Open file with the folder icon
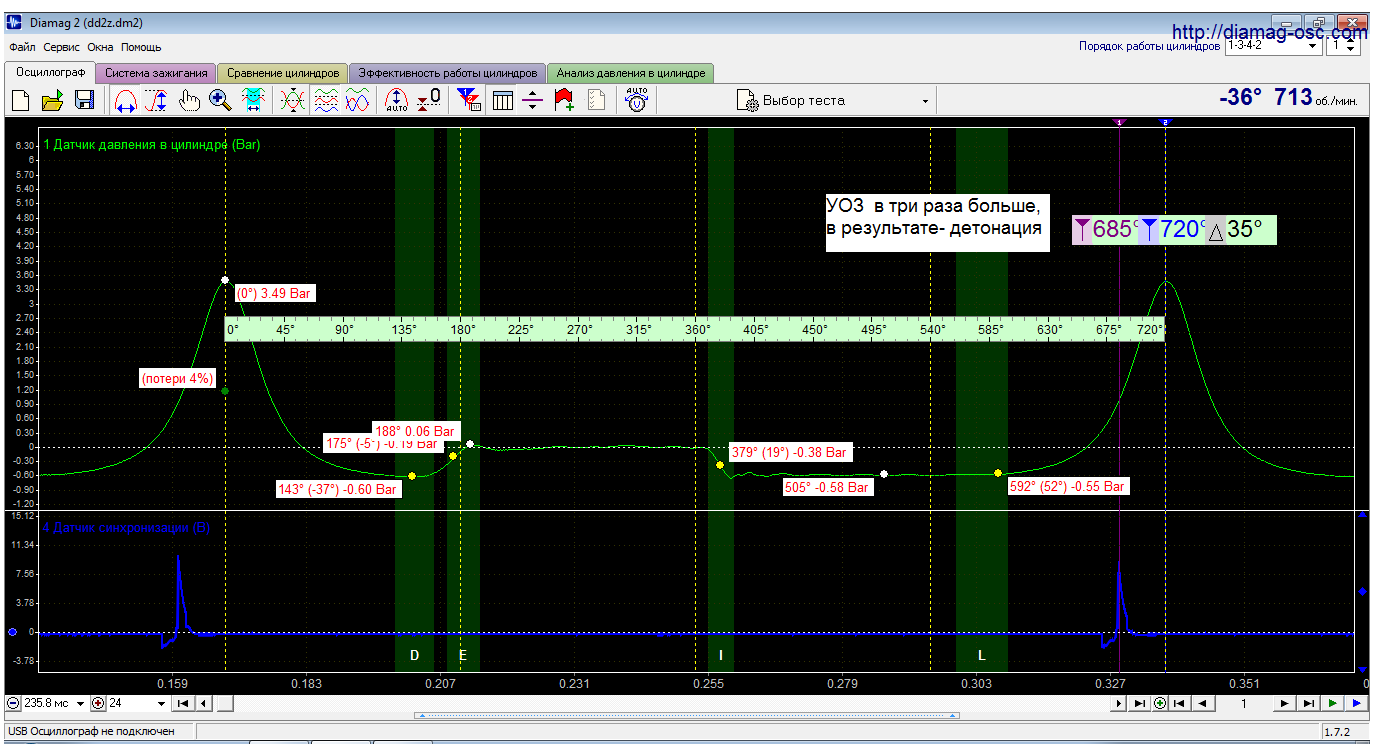Image resolution: width=1382 pixels, height=744 pixels. point(53,100)
